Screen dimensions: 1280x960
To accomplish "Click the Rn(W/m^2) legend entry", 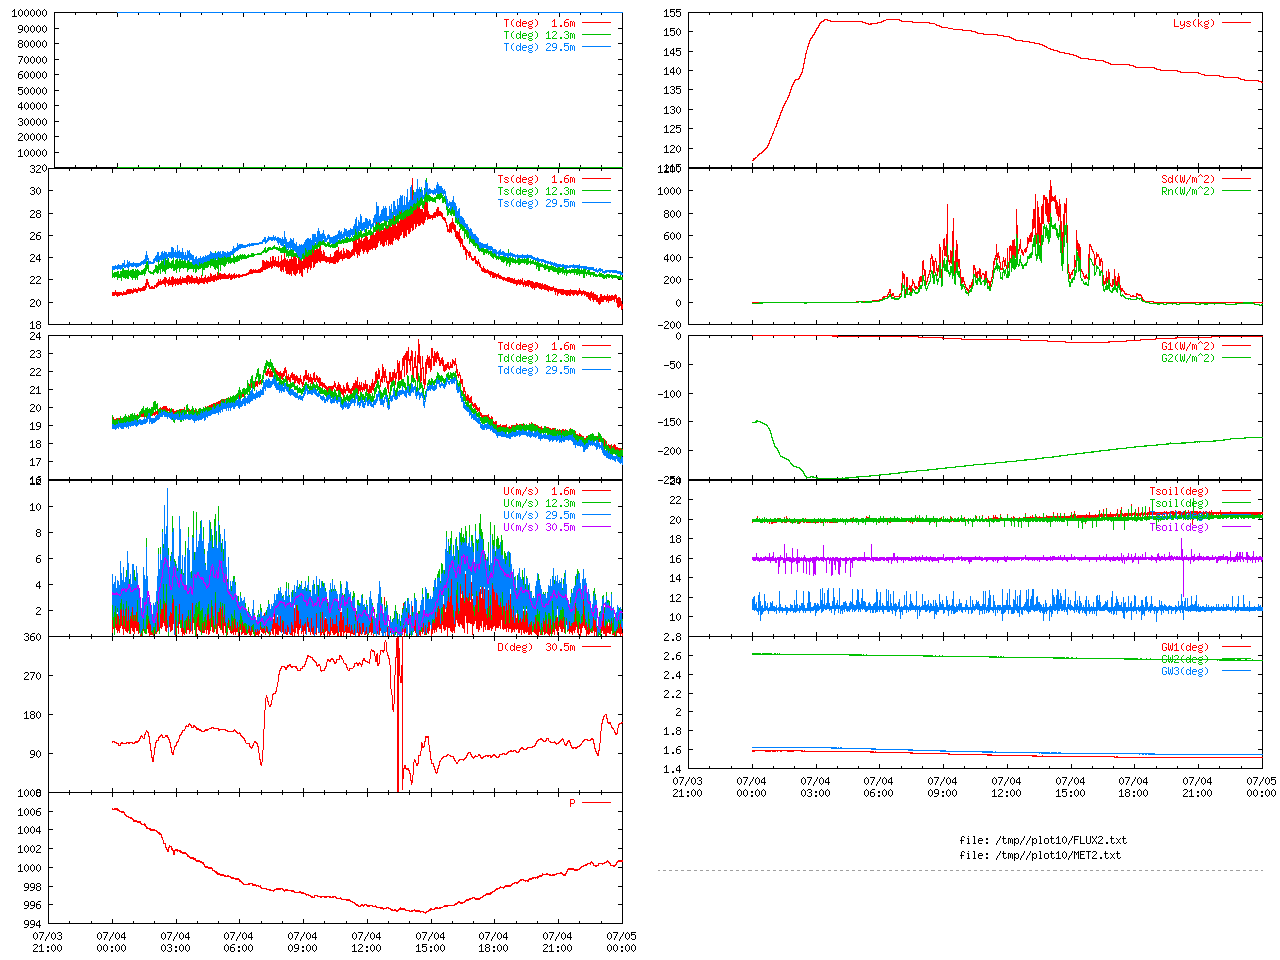I will coord(1187,191).
